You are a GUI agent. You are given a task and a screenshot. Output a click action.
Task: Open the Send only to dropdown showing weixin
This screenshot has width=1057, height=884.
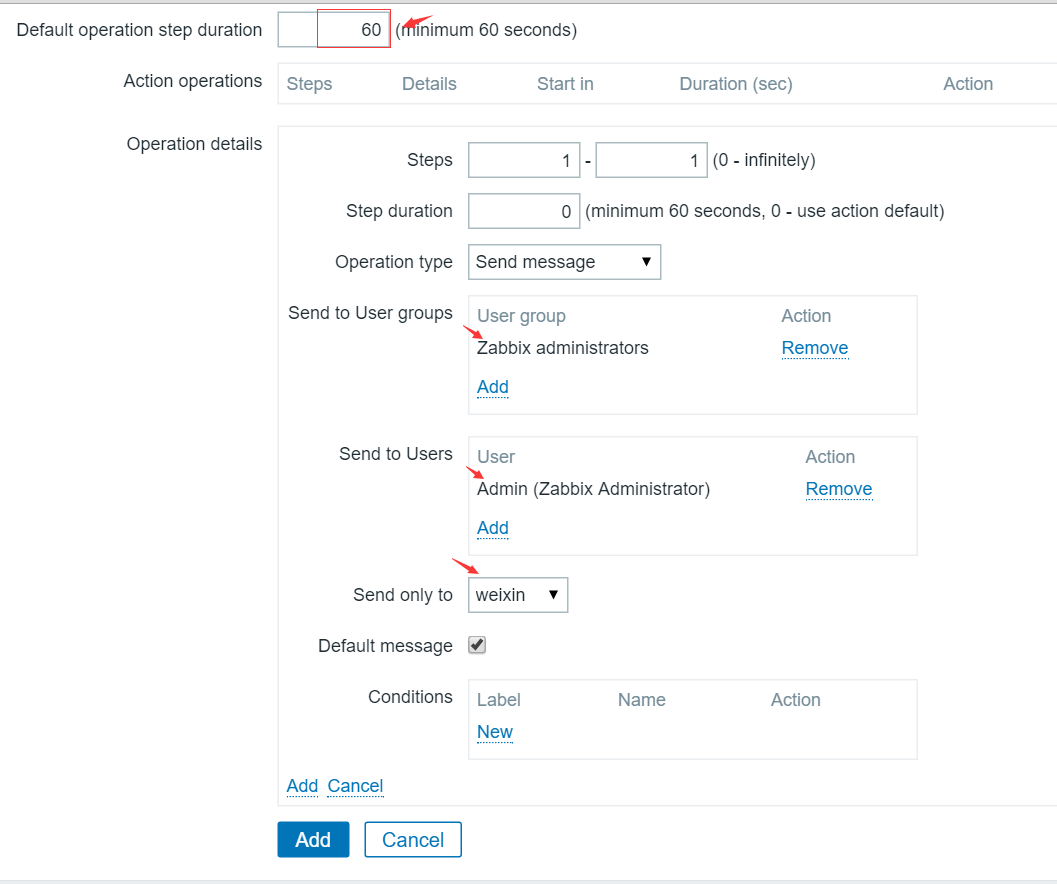tap(517, 594)
